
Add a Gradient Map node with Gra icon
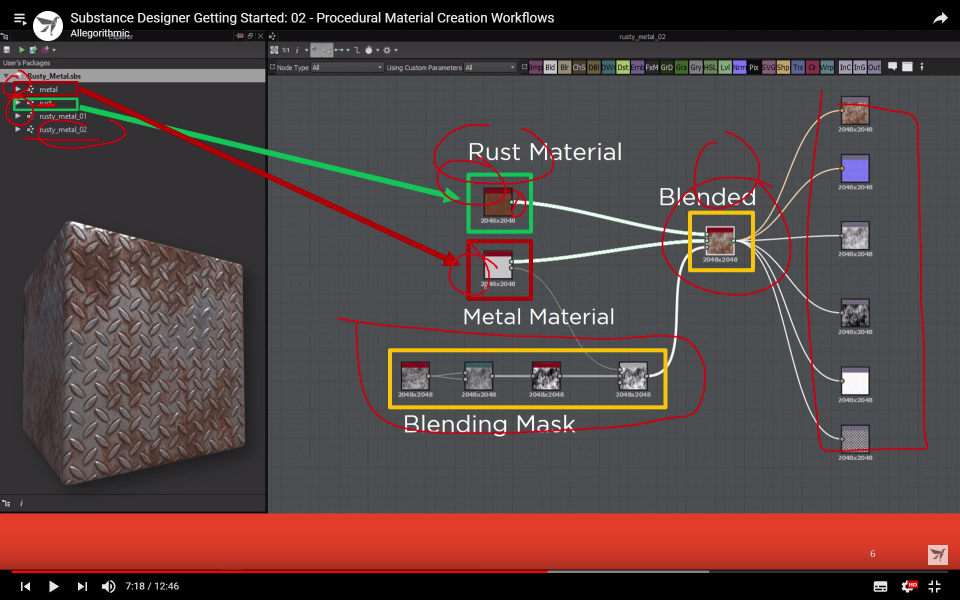click(681, 67)
